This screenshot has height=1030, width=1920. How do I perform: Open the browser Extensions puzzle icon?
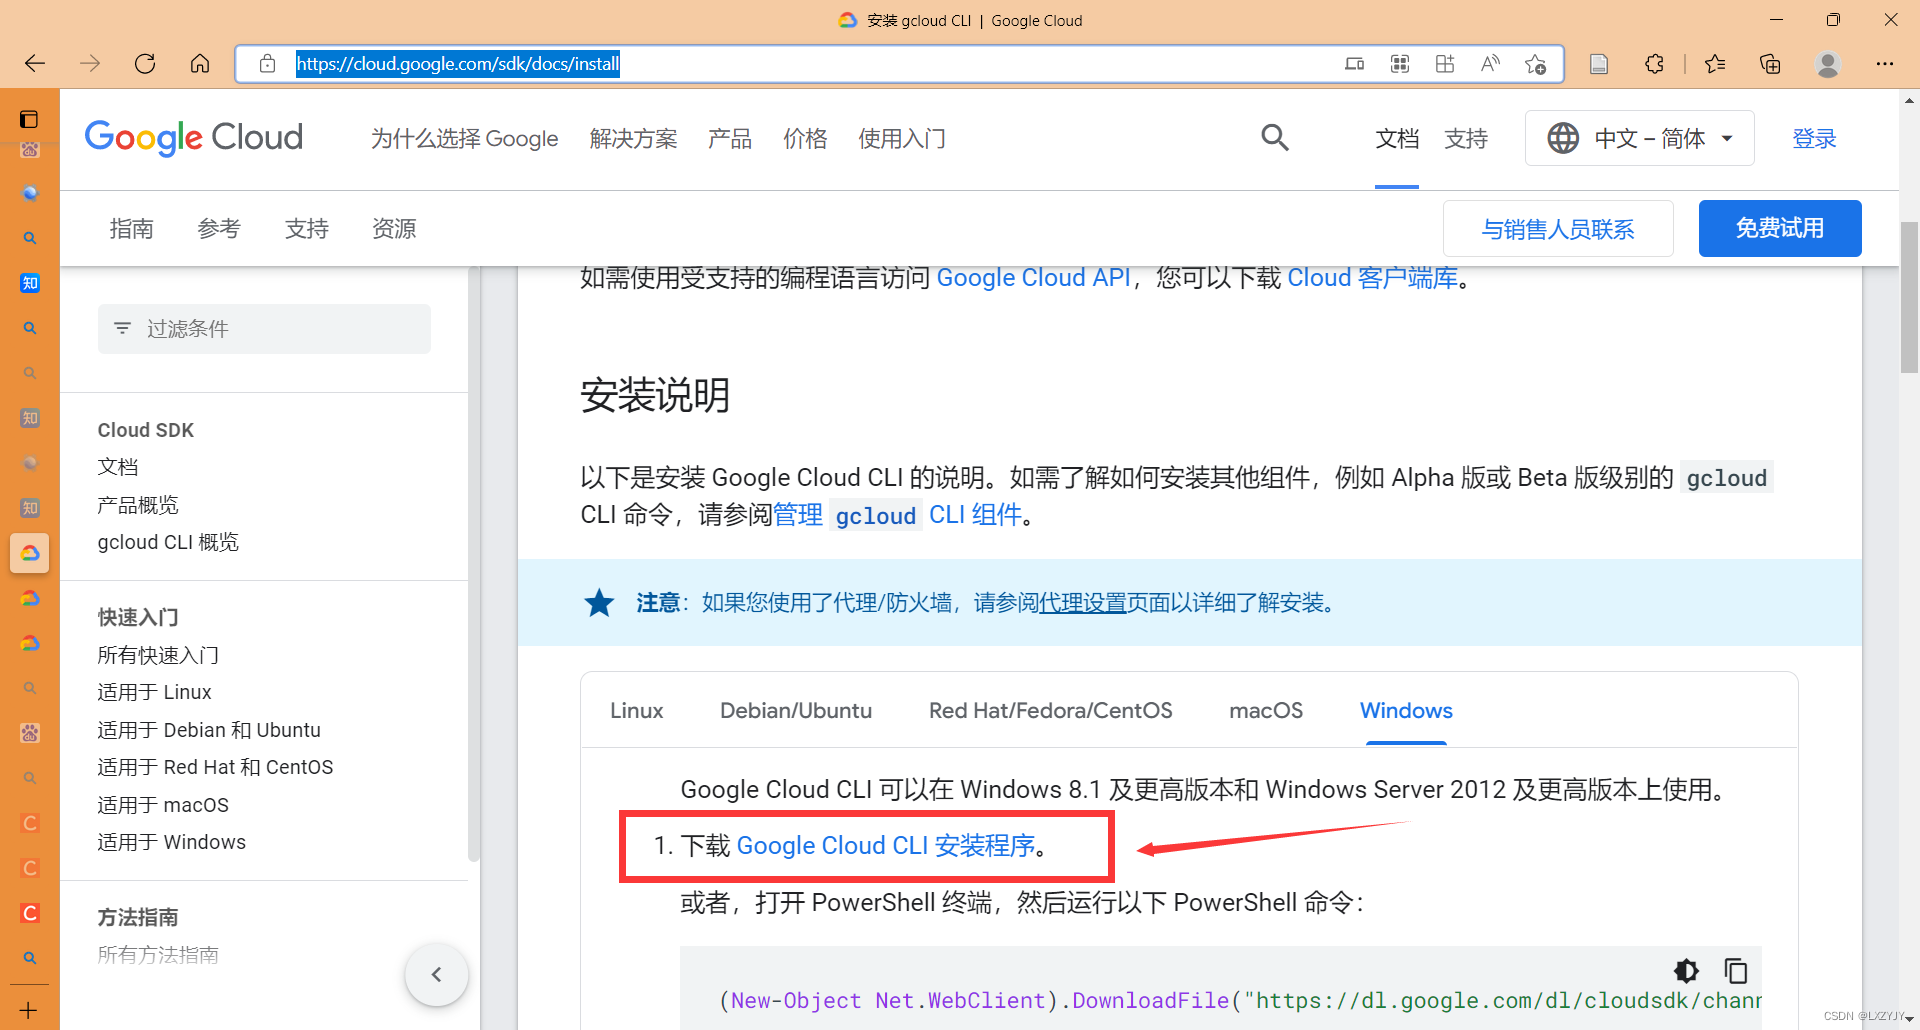(1654, 63)
